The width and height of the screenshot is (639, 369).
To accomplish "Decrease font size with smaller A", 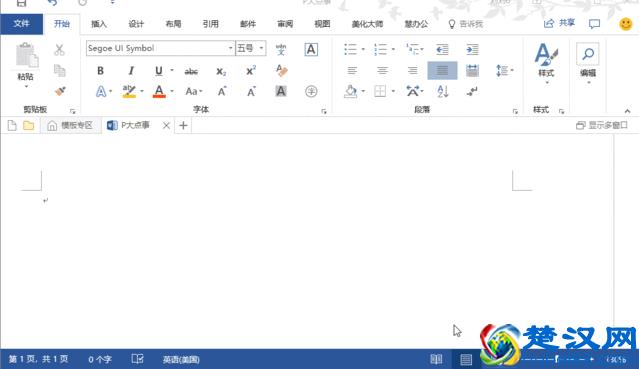I will [251, 91].
